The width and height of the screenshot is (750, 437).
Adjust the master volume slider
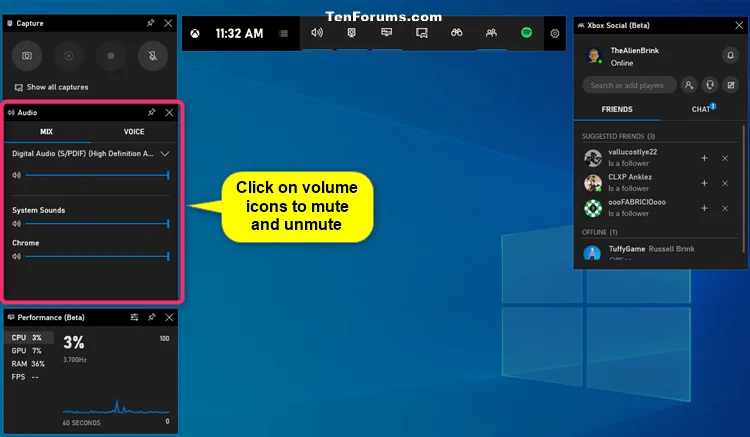coord(98,175)
